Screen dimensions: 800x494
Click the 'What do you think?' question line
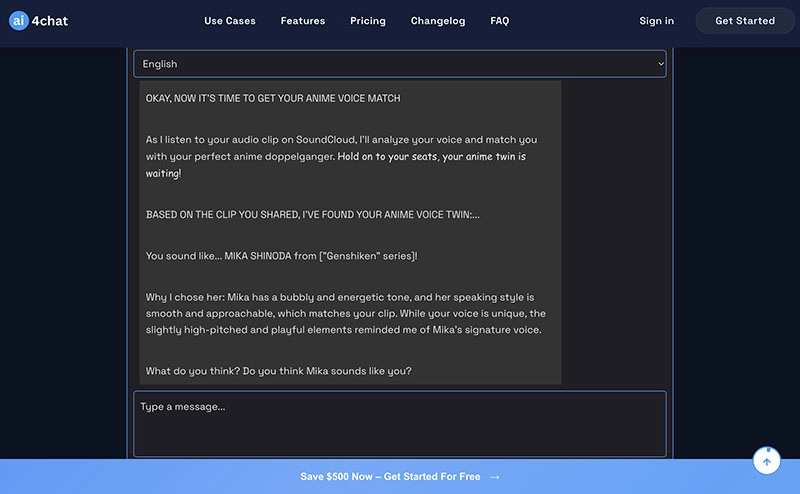click(x=279, y=371)
